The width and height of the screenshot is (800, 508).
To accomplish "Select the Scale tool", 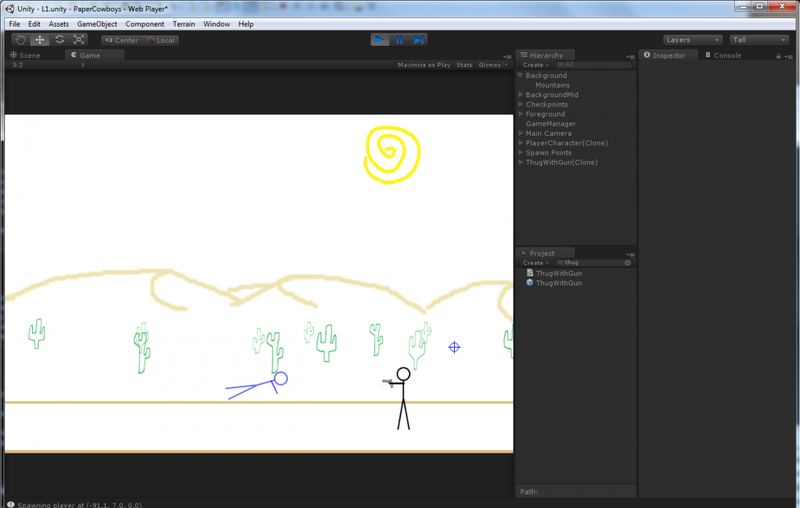I will click(79, 40).
